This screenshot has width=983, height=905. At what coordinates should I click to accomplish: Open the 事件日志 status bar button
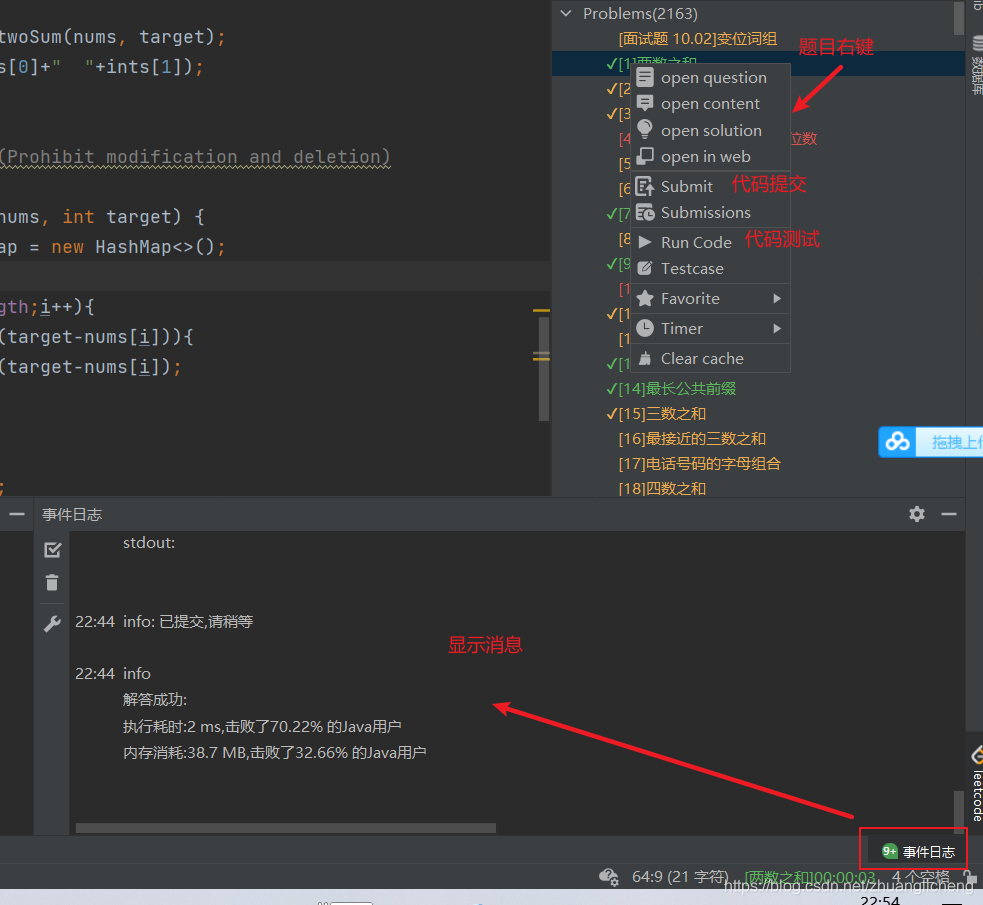(918, 851)
